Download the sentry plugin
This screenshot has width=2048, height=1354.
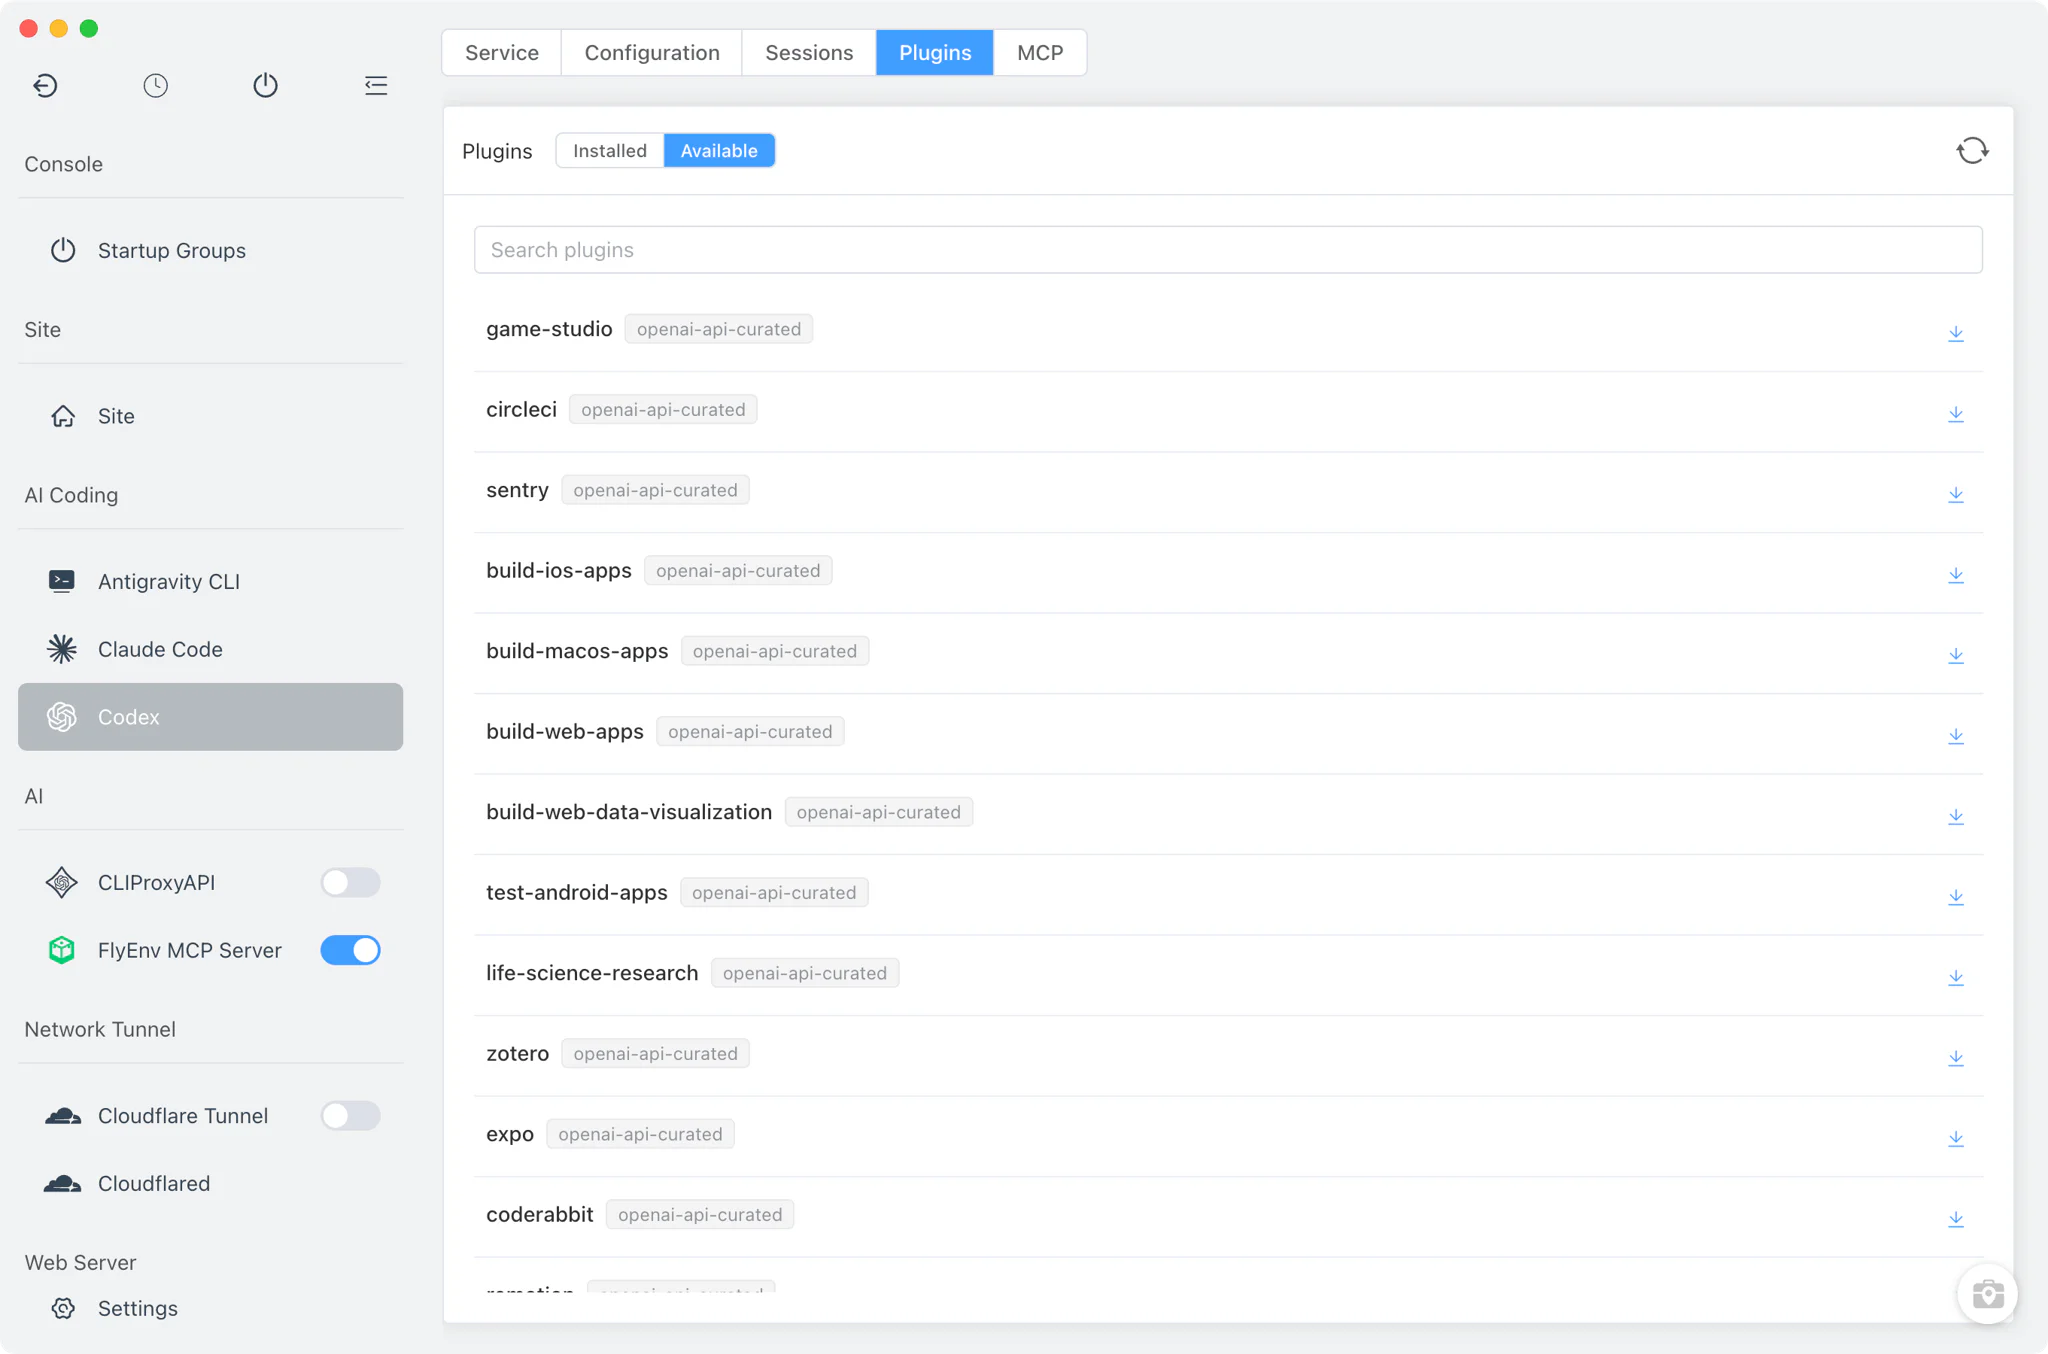pos(1956,494)
